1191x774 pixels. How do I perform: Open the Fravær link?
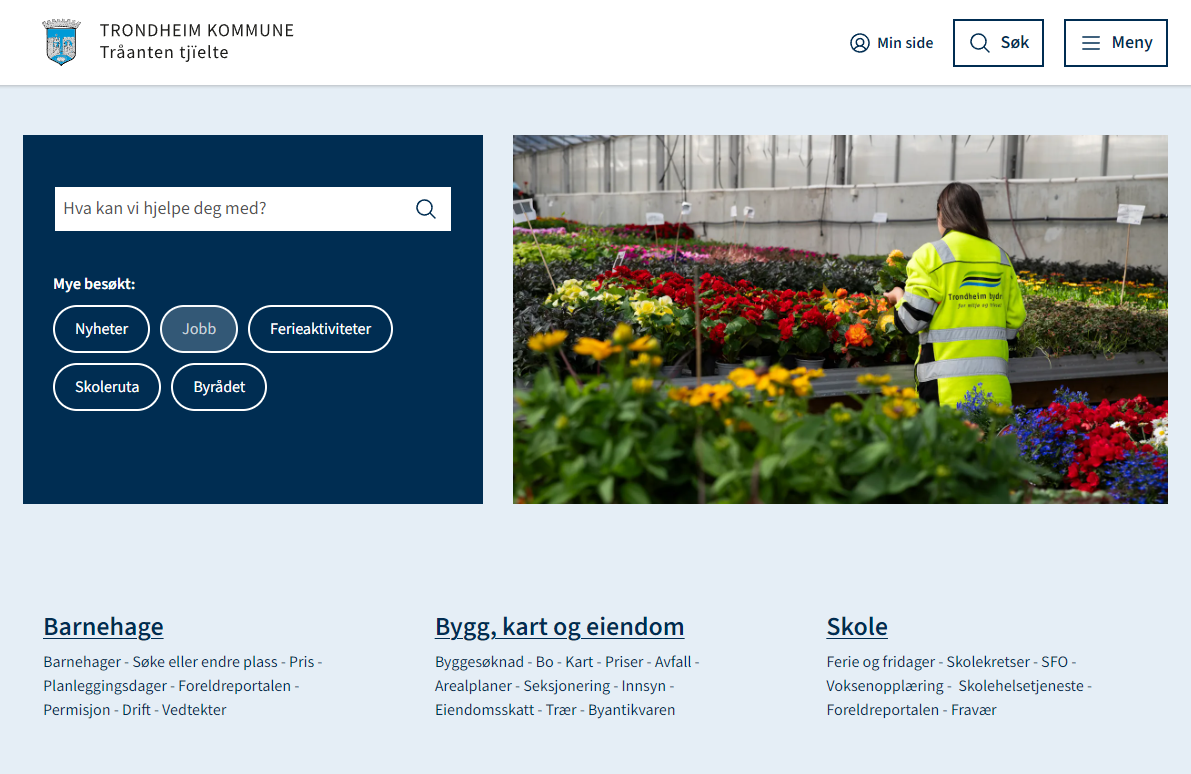pos(974,710)
